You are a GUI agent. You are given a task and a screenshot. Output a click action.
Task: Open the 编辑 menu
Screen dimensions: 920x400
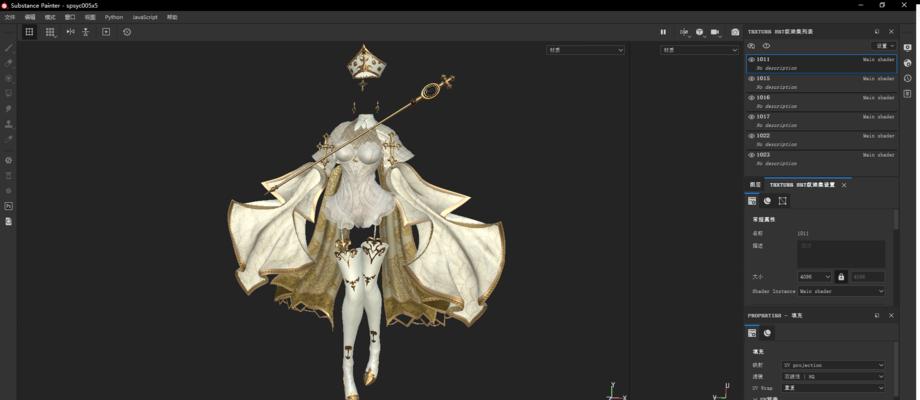[30, 18]
